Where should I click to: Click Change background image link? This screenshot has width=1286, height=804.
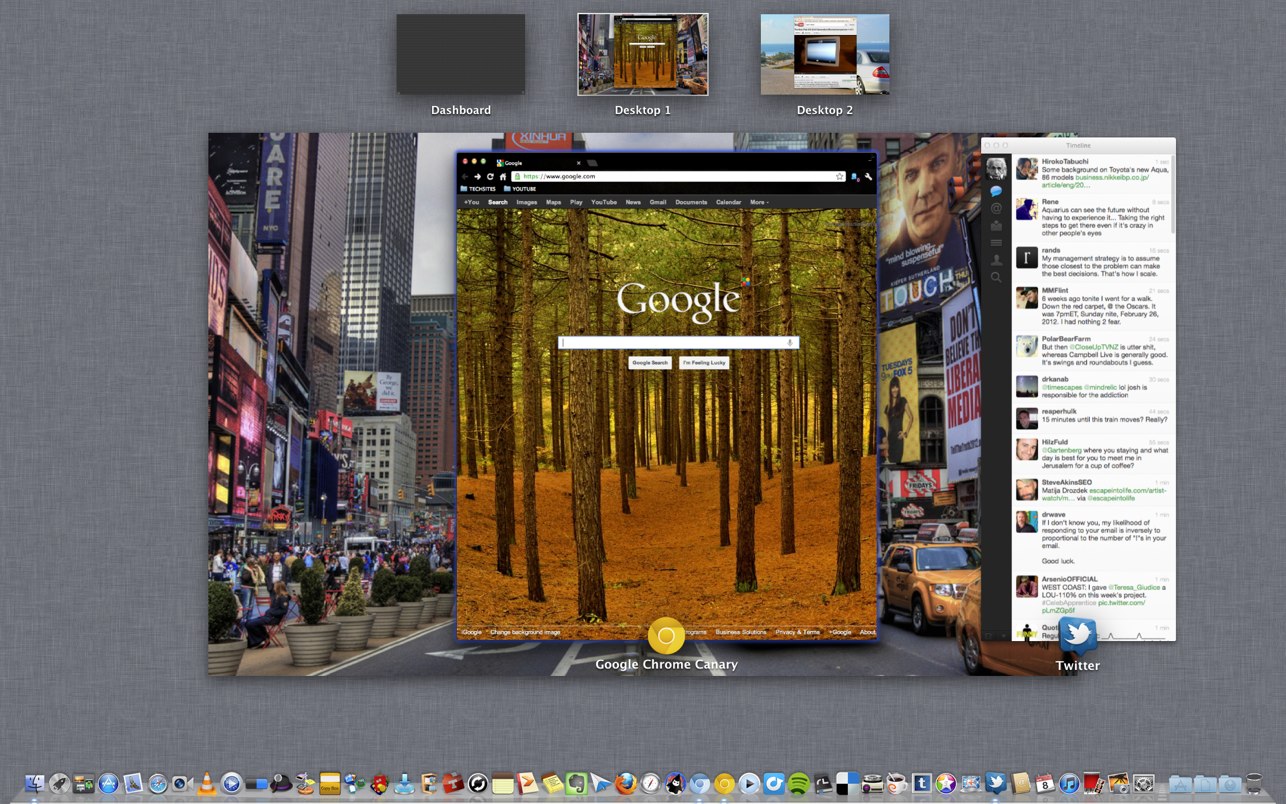pos(525,632)
